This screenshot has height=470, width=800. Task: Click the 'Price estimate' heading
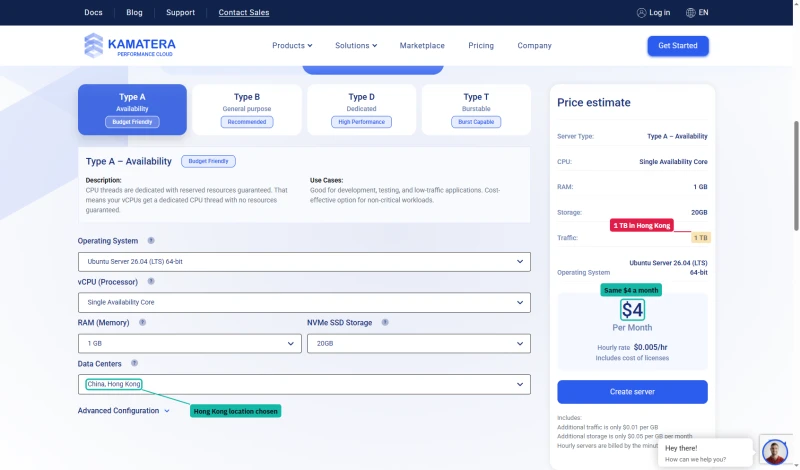pyautogui.click(x=593, y=103)
